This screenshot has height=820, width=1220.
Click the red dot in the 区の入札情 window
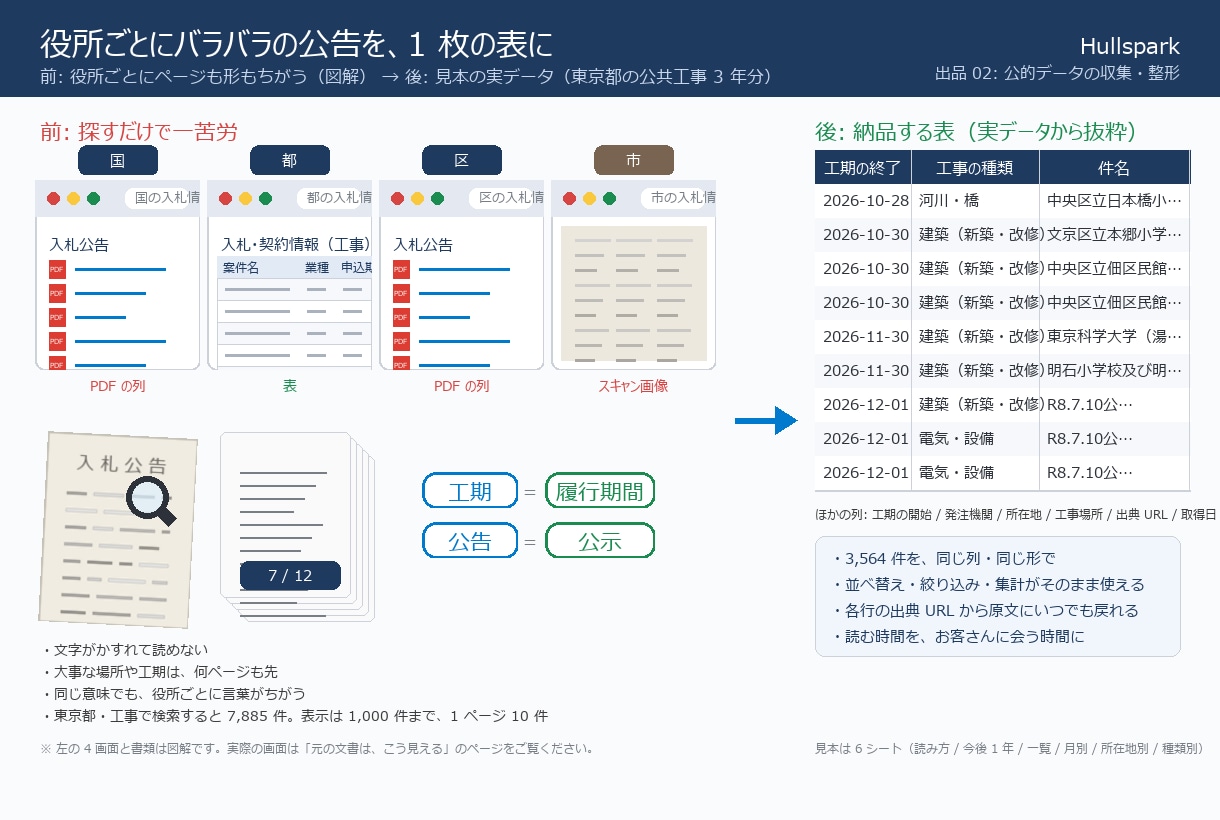pos(398,199)
